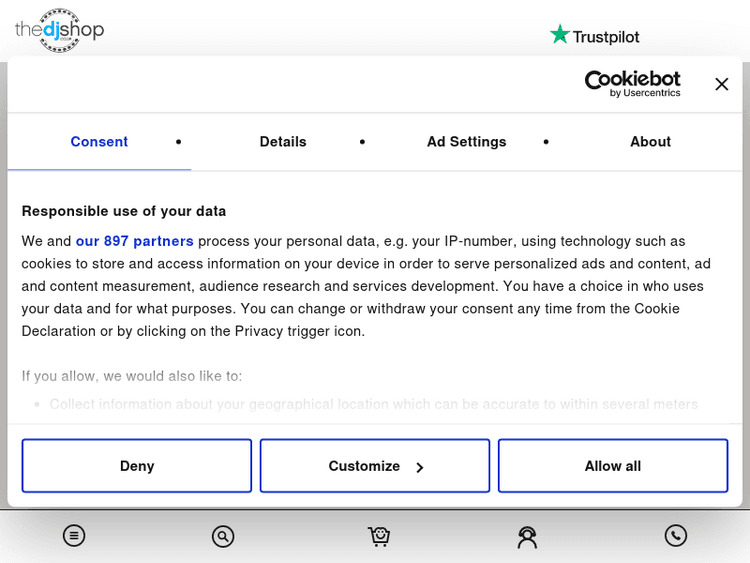Click the thedjshop logo
750x563 pixels.
point(59,30)
